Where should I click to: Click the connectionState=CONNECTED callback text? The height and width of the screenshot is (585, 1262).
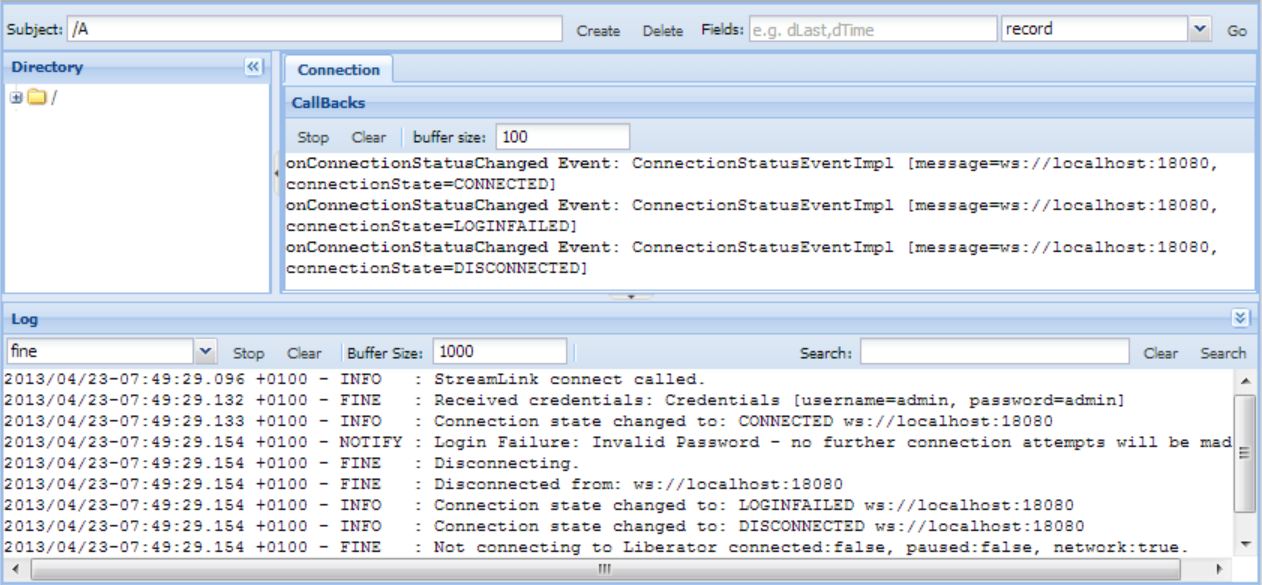(419, 185)
